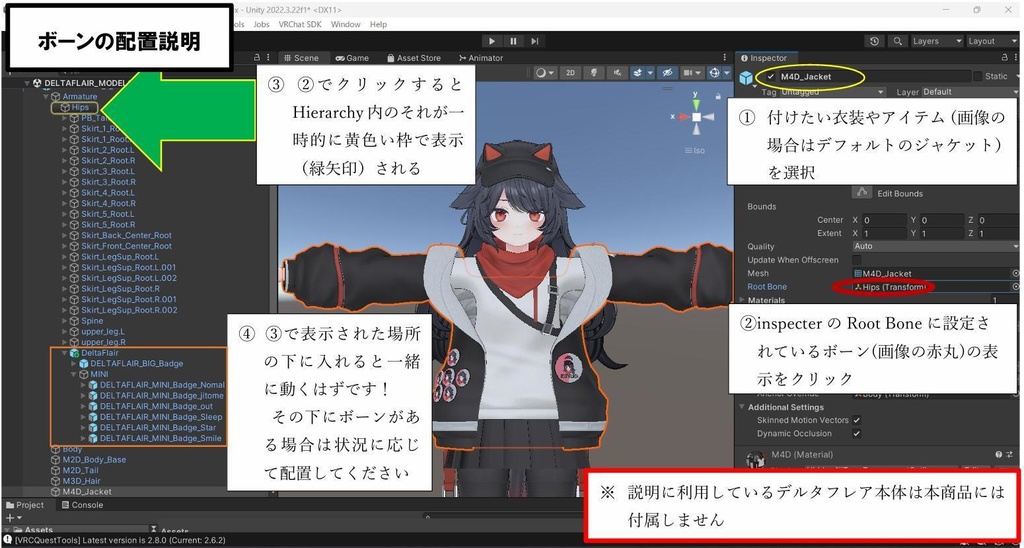The width and height of the screenshot is (1024, 548).
Task: Toggle the Static checkbox
Action: click(x=978, y=76)
